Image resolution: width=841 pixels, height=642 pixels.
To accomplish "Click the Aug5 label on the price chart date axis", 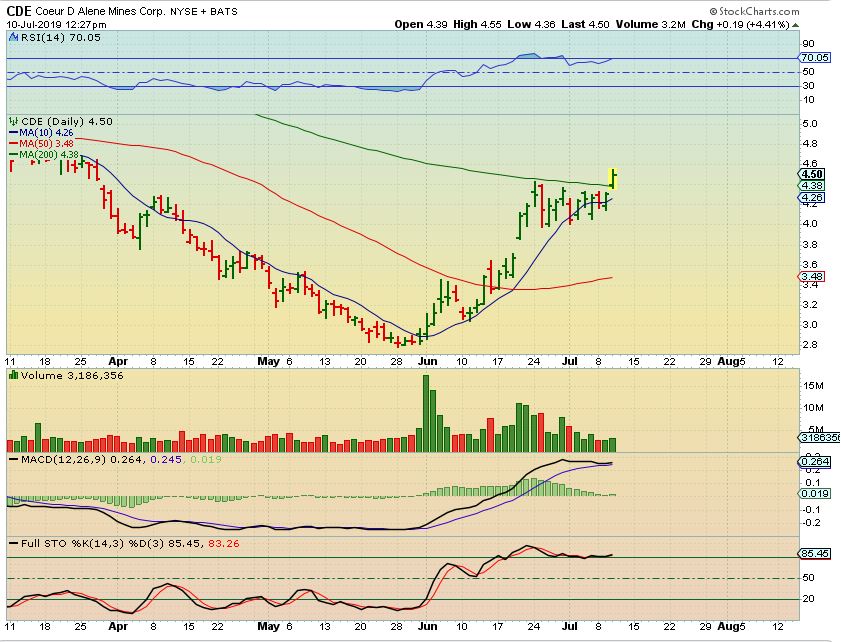I will coord(732,361).
